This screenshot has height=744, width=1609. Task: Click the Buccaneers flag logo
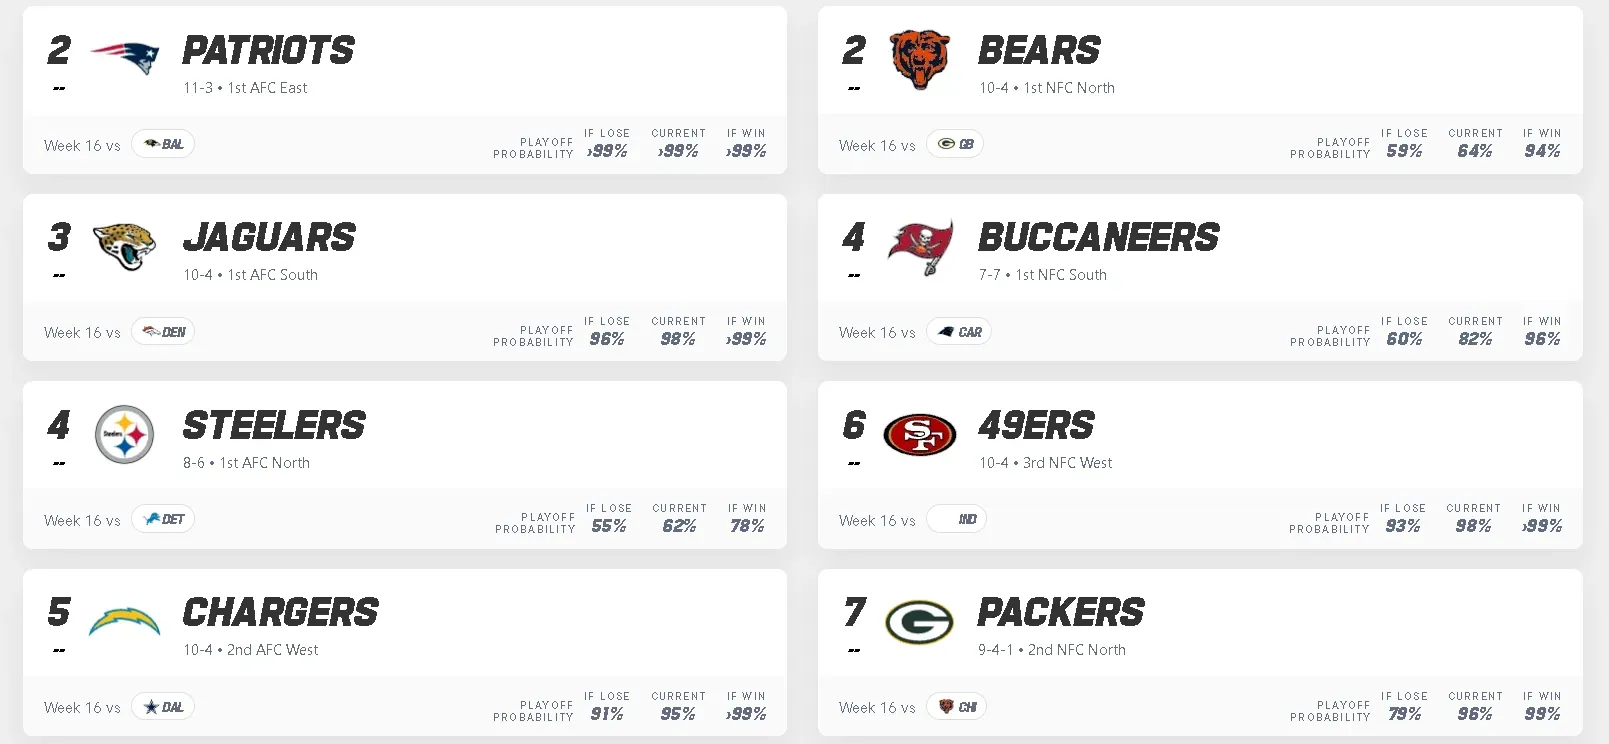click(920, 247)
